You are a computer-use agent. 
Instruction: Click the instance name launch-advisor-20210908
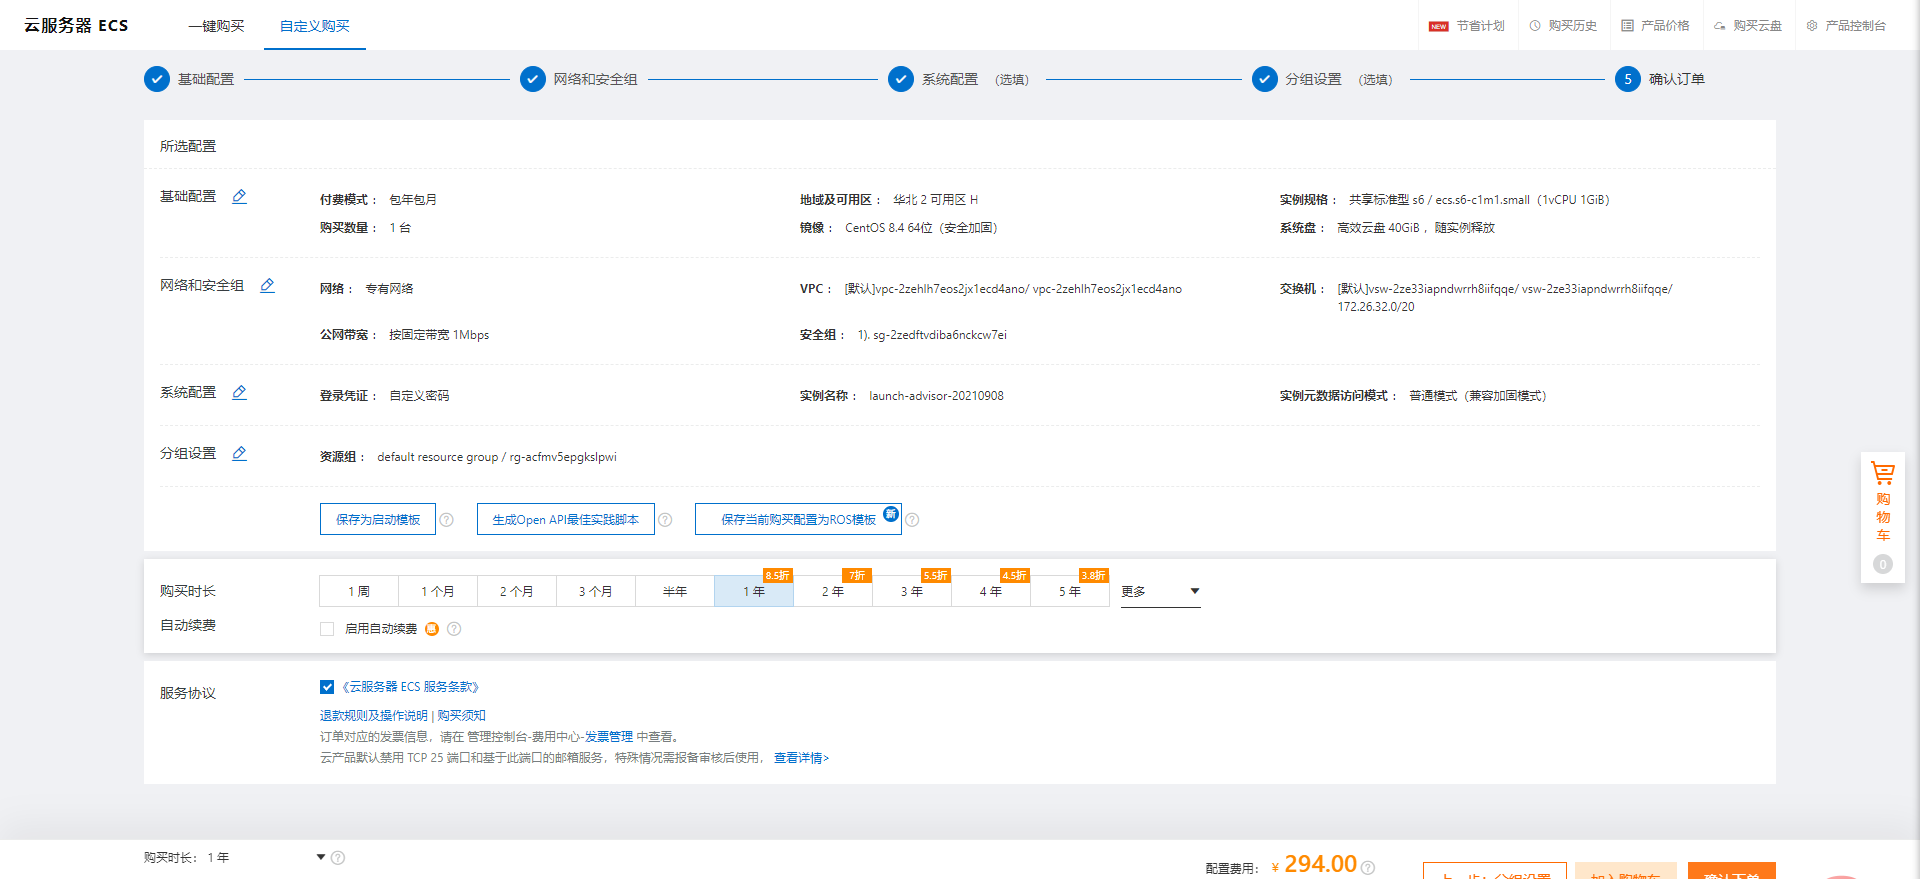[x=936, y=396]
